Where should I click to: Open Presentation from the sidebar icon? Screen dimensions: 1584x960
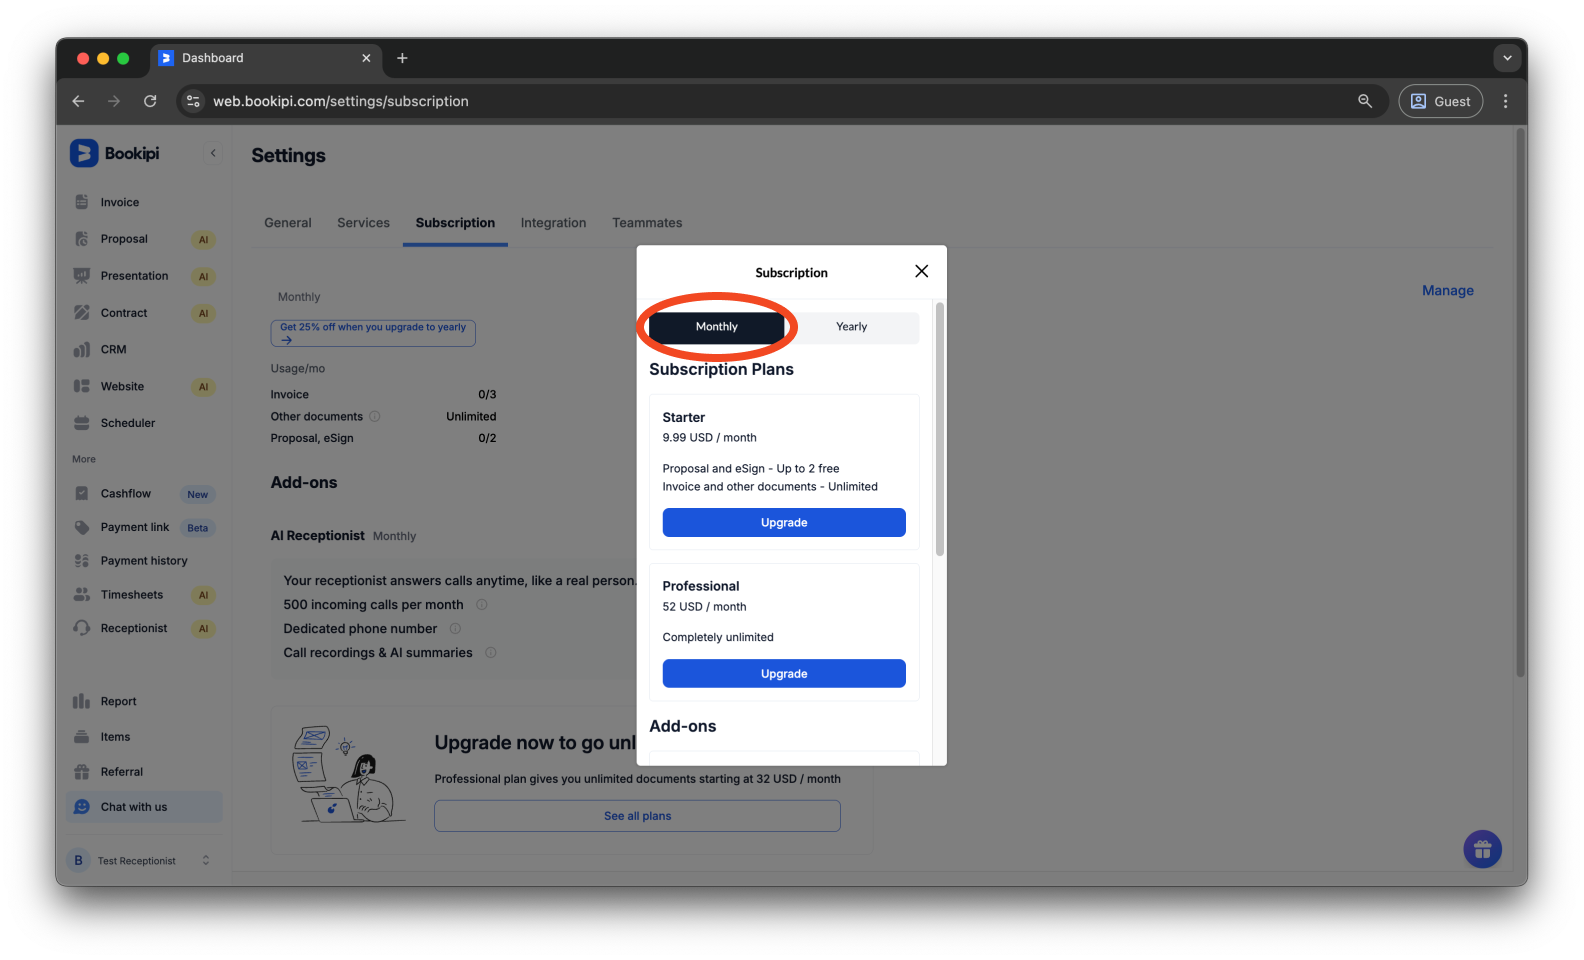82,276
